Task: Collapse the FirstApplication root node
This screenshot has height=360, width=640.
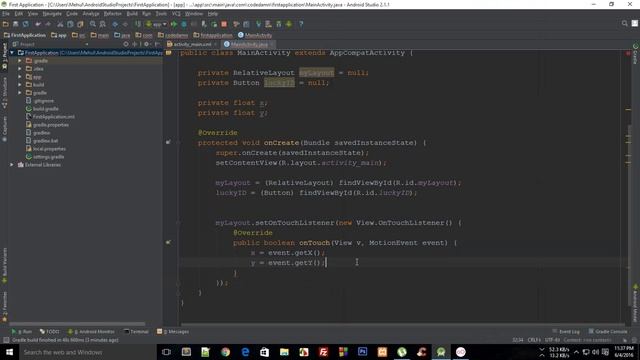Action: pos(12,53)
